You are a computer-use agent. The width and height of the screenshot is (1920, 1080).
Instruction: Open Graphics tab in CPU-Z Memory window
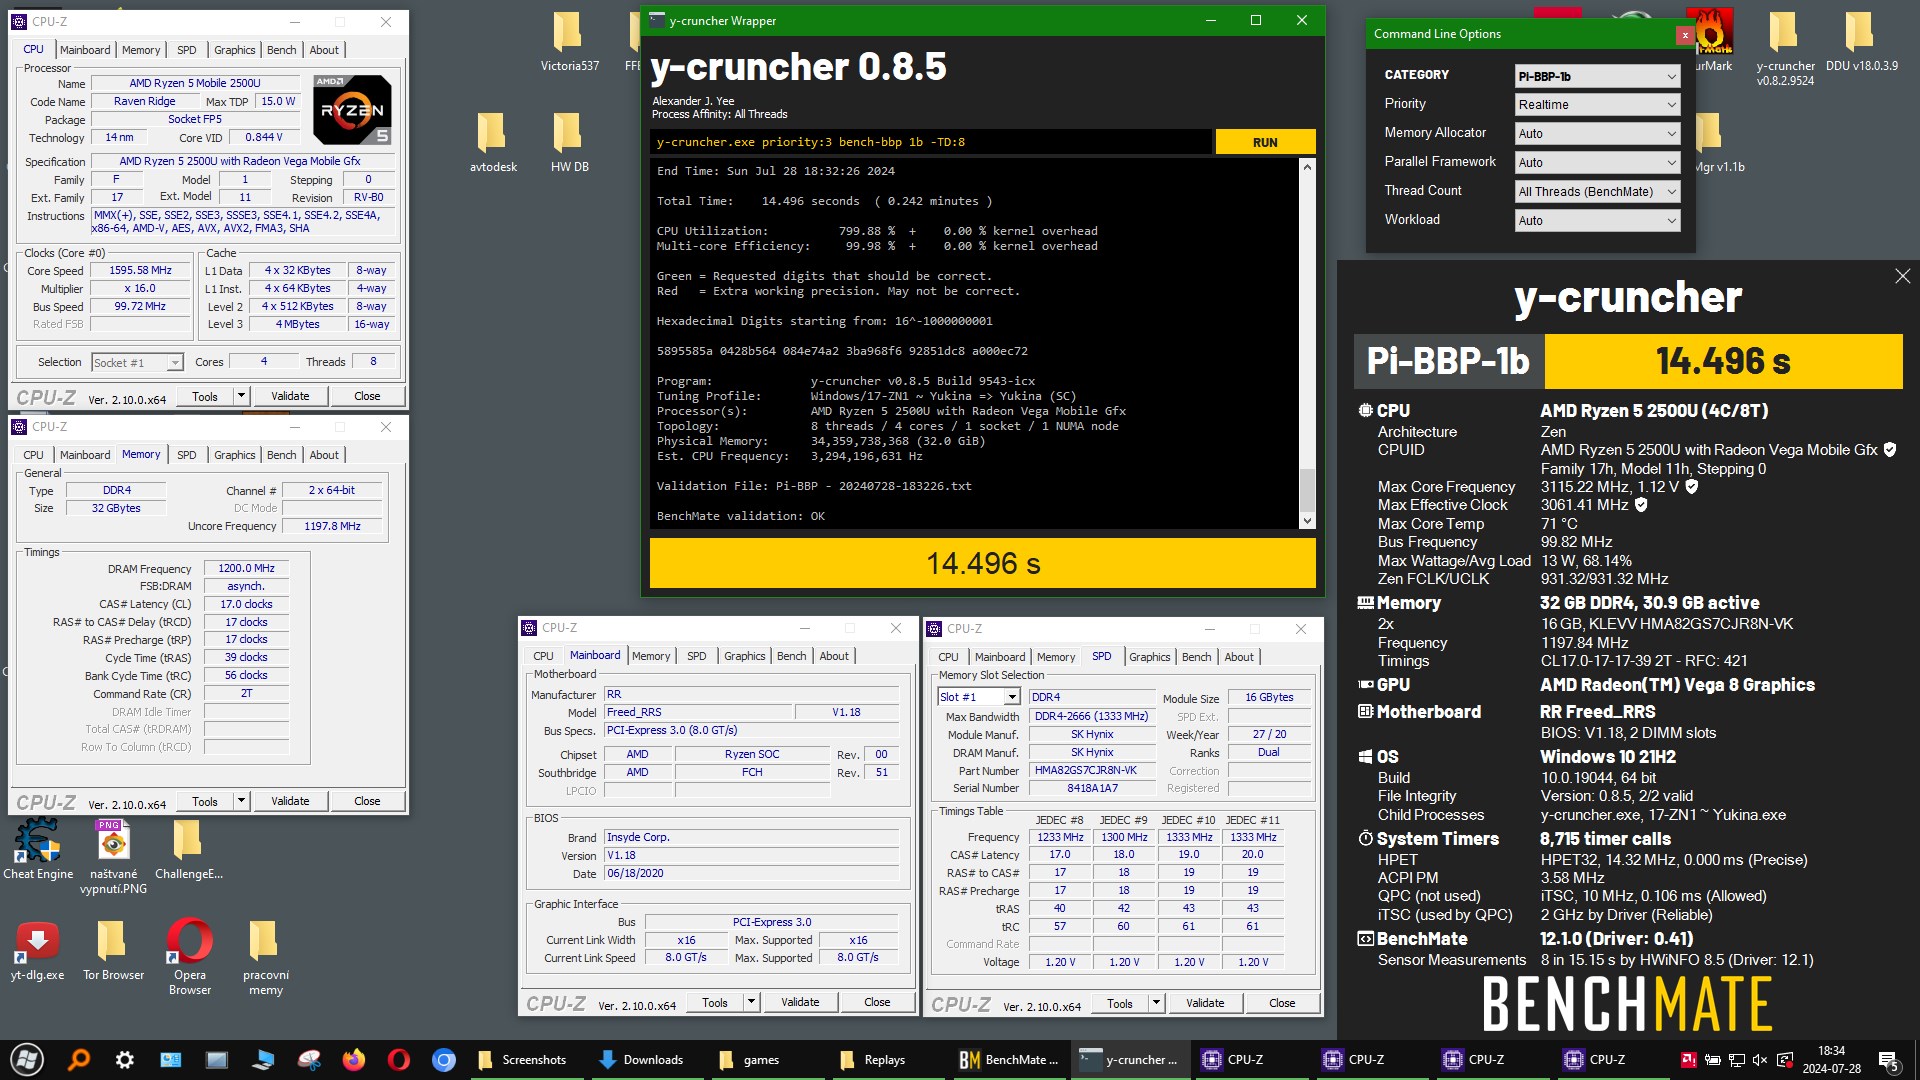234,455
